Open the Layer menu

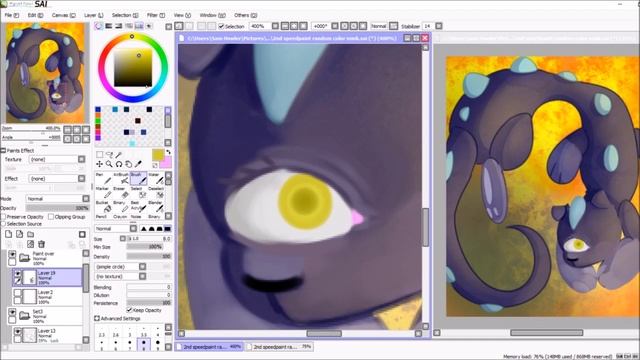pyautogui.click(x=93, y=15)
